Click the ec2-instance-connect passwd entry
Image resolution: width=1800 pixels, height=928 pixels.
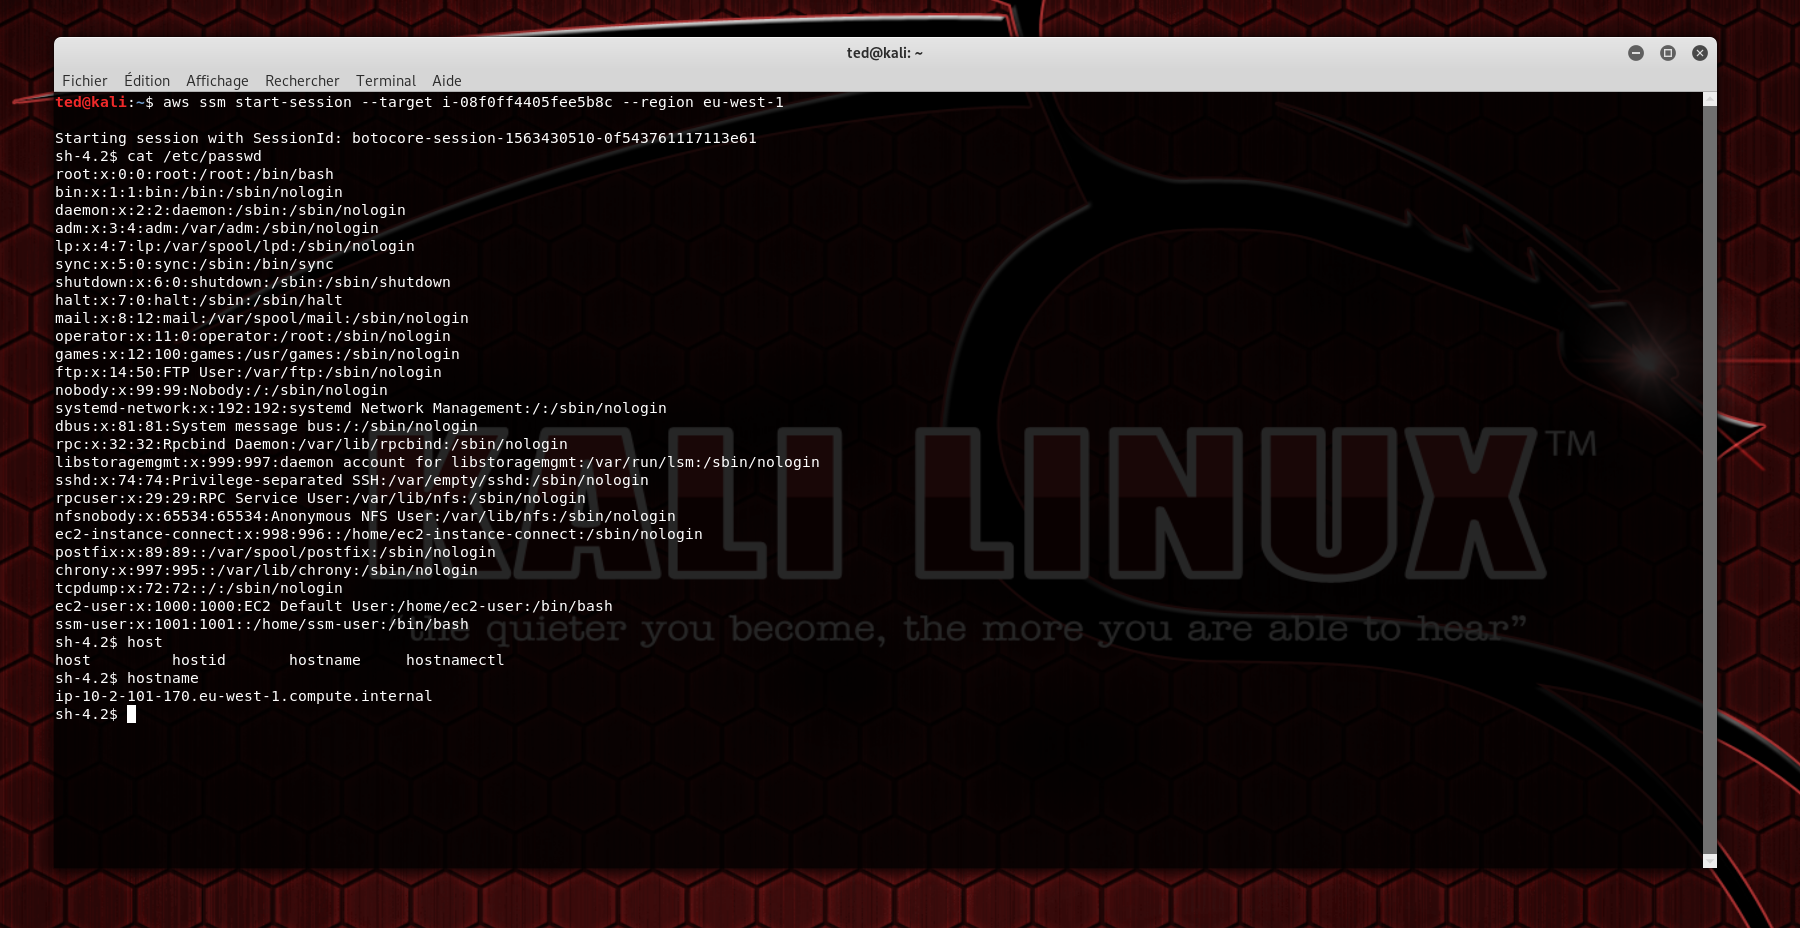point(379,534)
